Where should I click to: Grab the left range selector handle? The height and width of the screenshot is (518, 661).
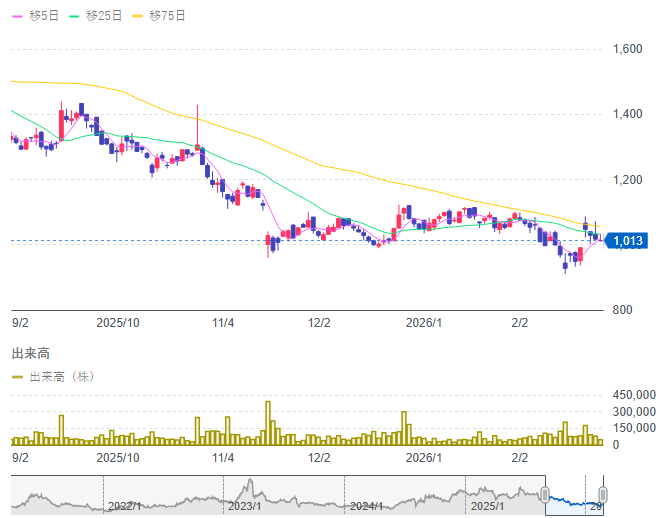tap(545, 494)
